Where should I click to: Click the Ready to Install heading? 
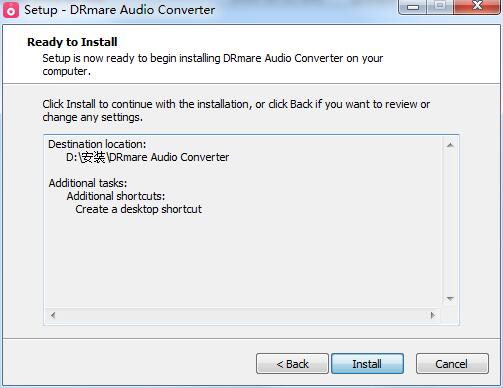(72, 42)
